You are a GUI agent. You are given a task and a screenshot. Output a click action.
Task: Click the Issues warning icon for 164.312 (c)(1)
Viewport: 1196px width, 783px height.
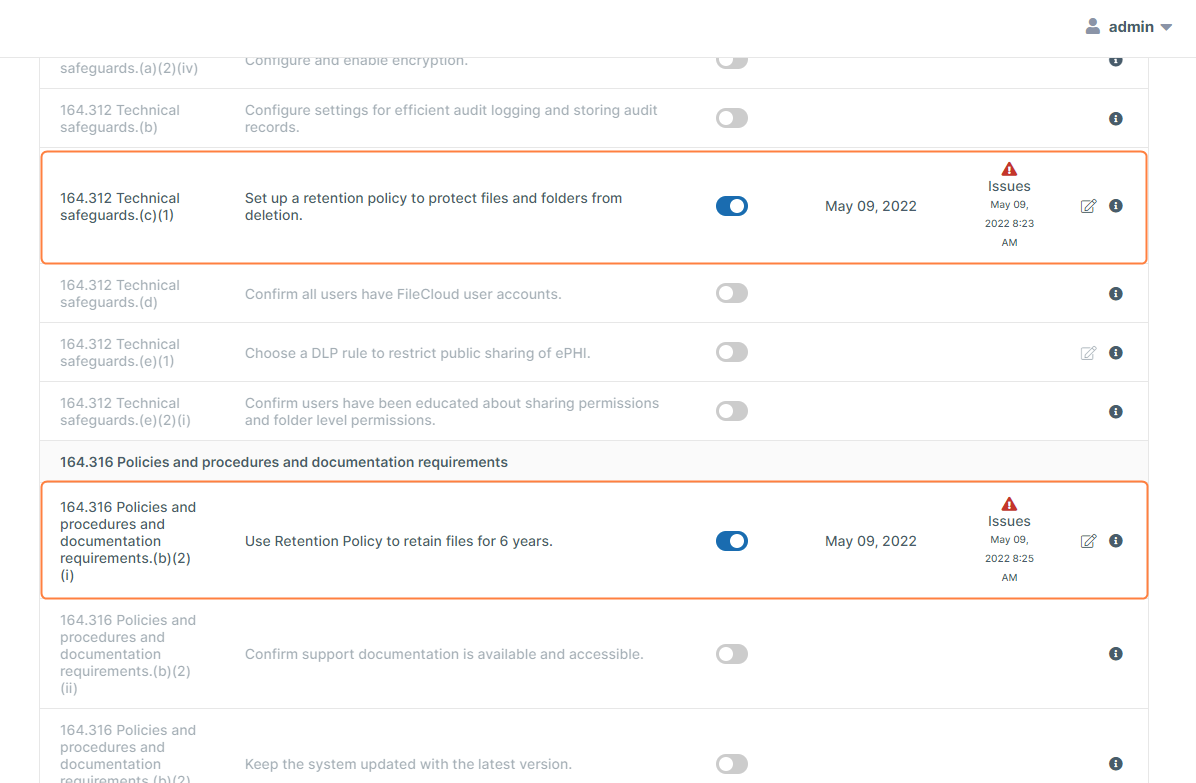[1009, 169]
